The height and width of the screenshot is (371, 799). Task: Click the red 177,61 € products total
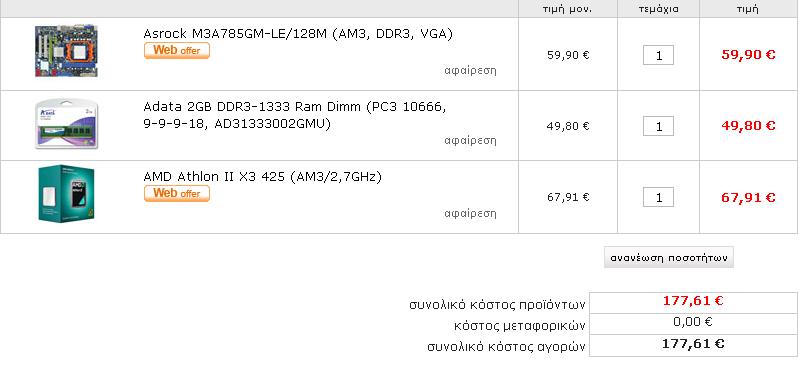pos(693,301)
